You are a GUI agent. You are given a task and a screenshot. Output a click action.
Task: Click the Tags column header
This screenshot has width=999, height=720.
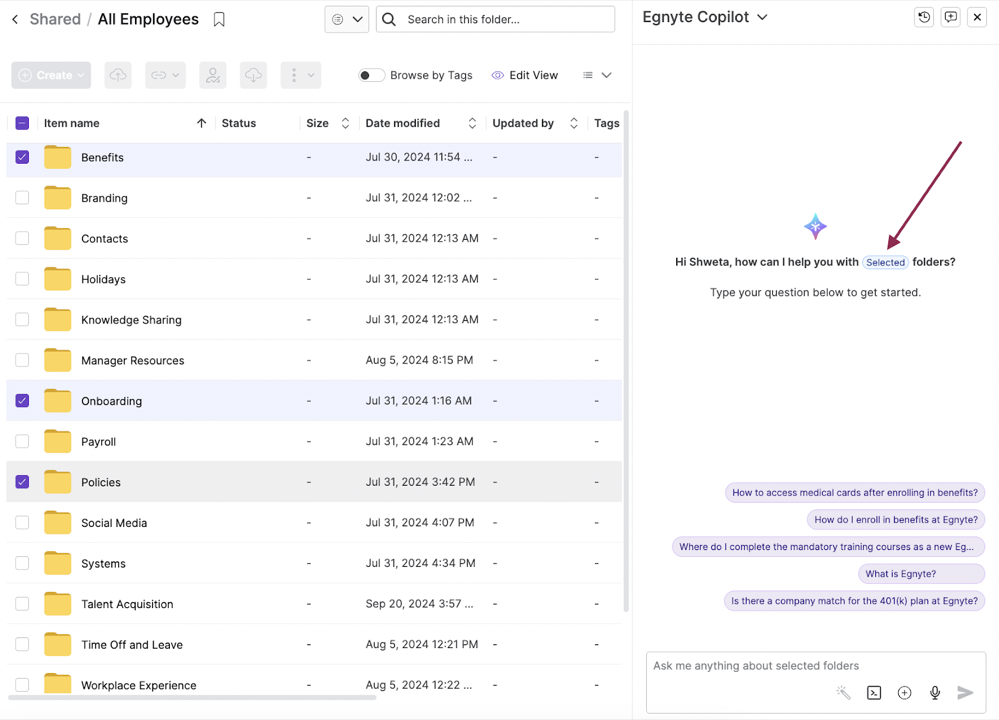607,123
